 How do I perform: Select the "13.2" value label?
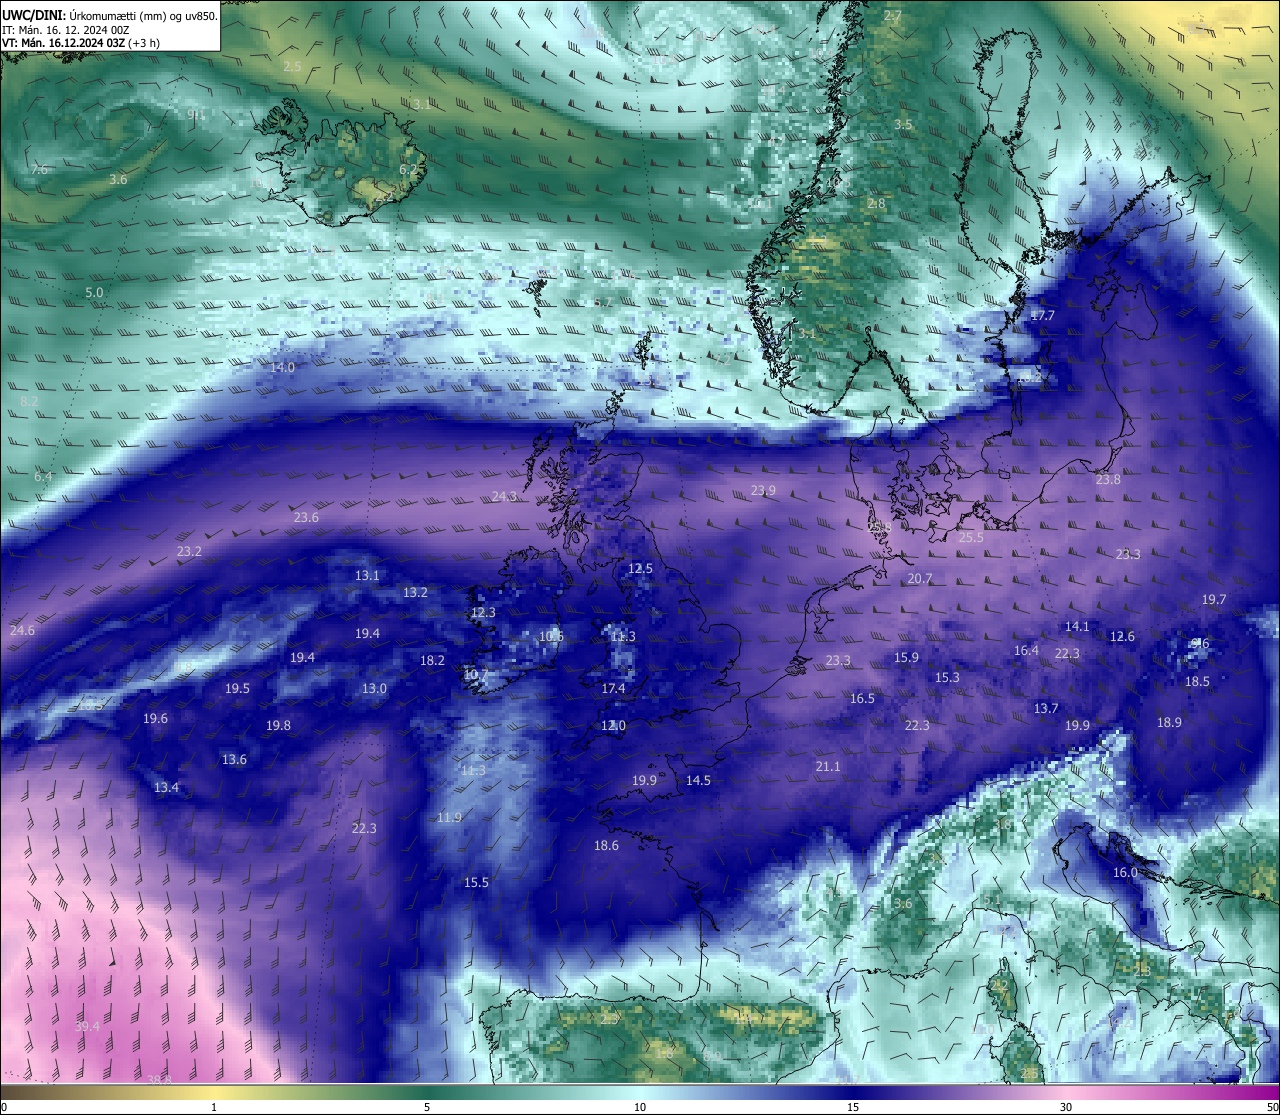click(415, 592)
